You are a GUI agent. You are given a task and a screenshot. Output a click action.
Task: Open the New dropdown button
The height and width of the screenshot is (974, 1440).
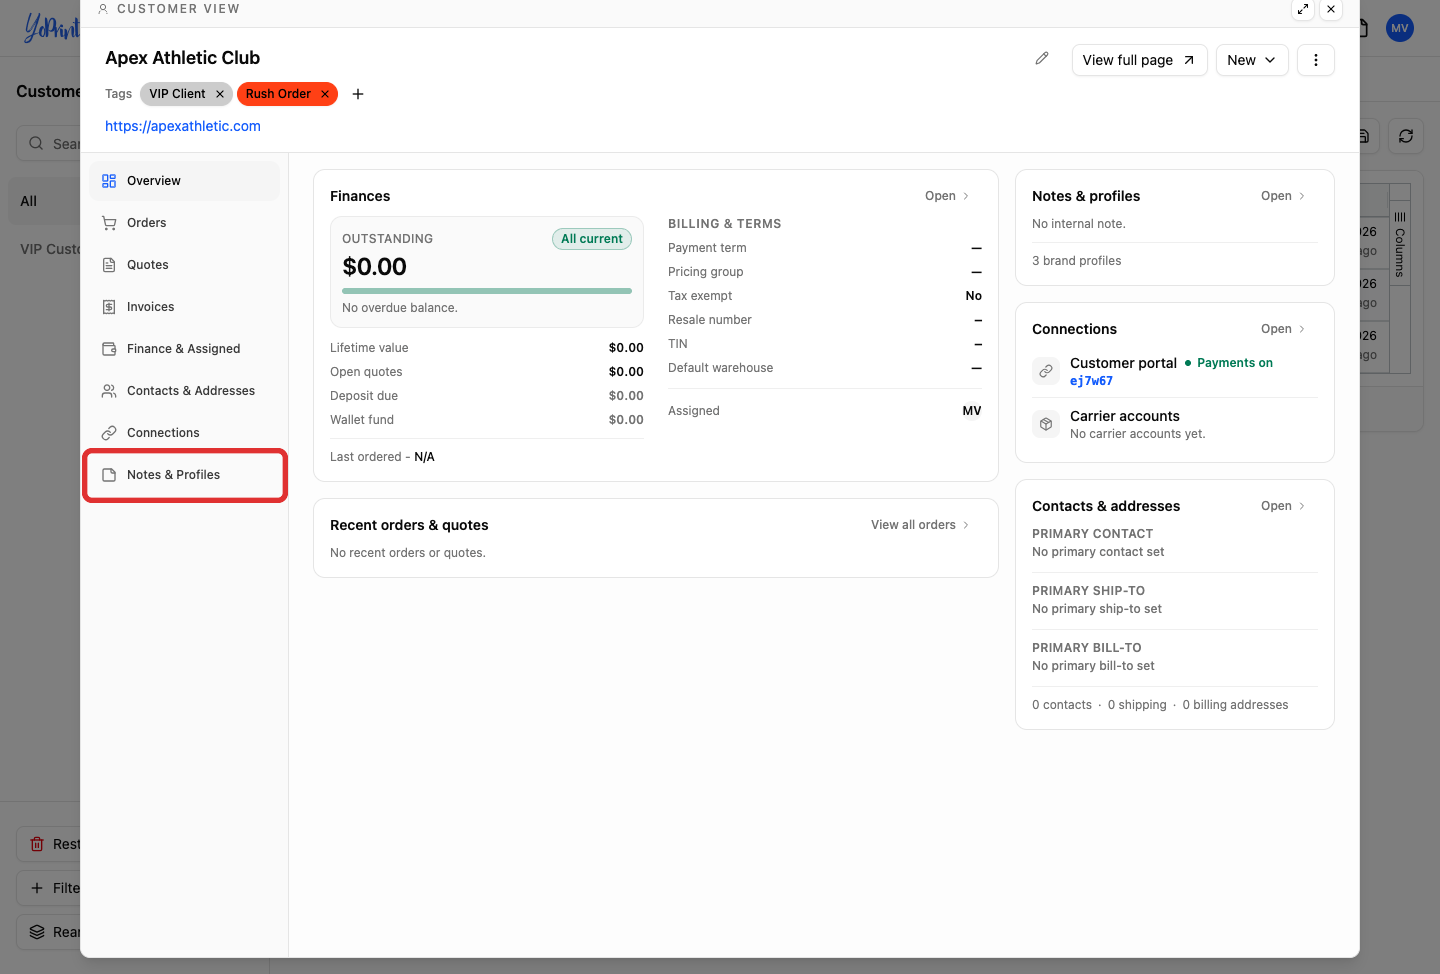(1252, 60)
